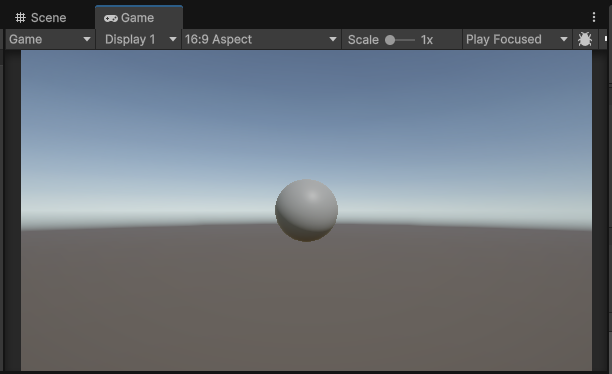Open the Game view type dropdown
612x374 pixels.
(x=50, y=39)
